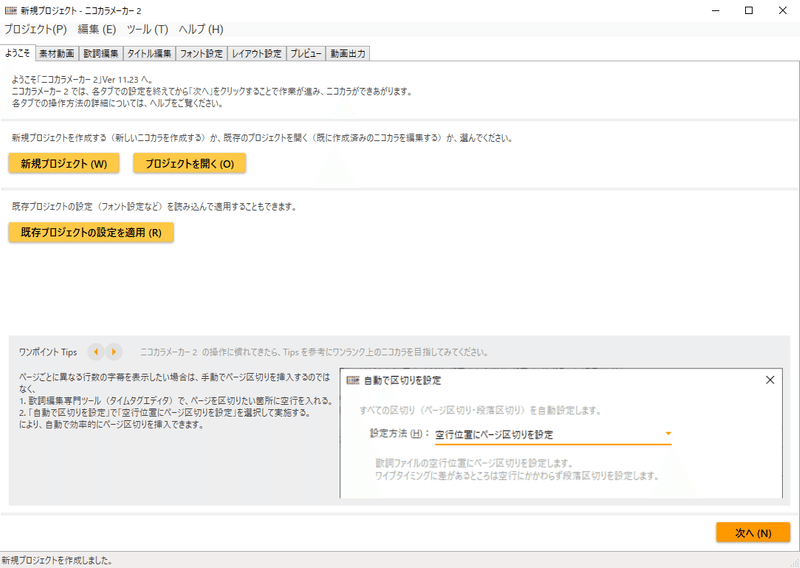The width and height of the screenshot is (800, 568).
Task: Click the 次へ (N) button
Action: tap(753, 532)
